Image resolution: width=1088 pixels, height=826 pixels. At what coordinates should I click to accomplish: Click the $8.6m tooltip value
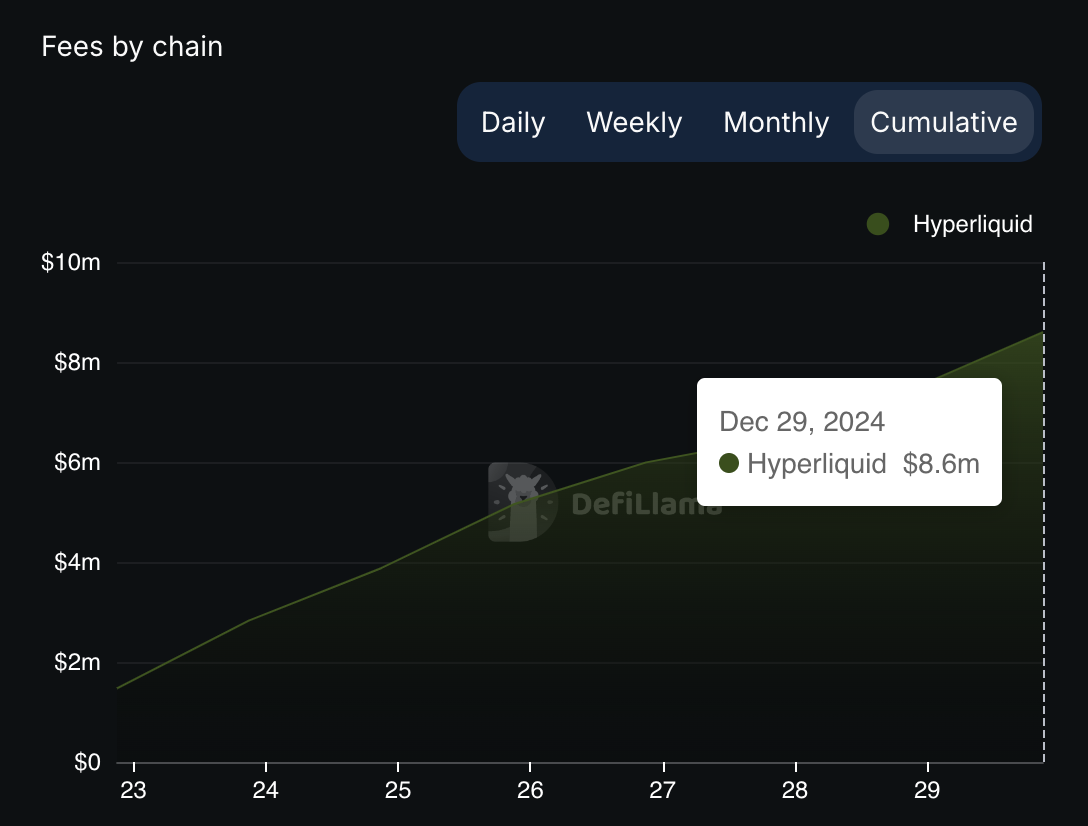(x=941, y=463)
